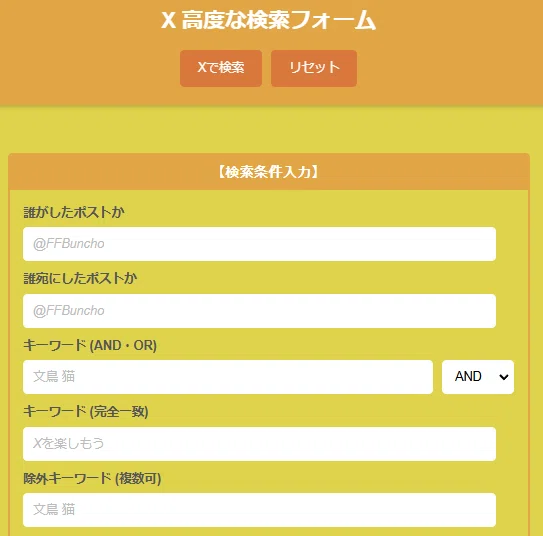Viewport: 543px width, 536px height.
Task: Click the Xで検索 button
Action: (221, 68)
